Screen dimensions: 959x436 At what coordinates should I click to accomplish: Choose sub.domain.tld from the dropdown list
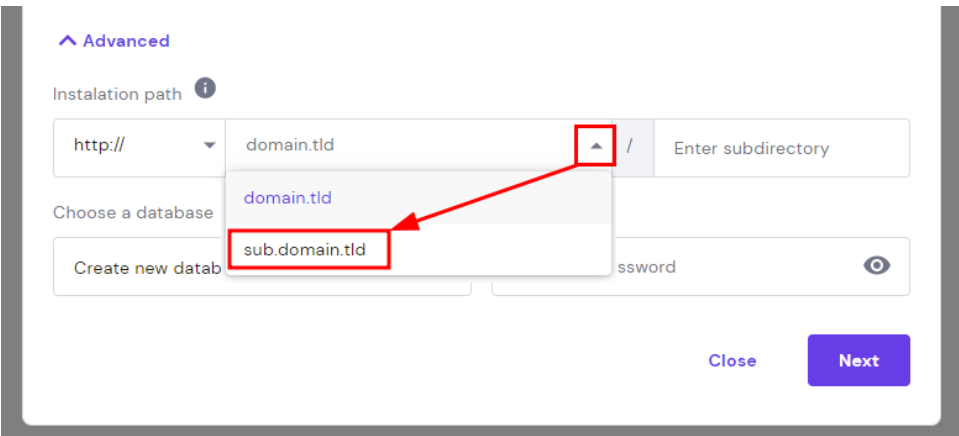(306, 250)
